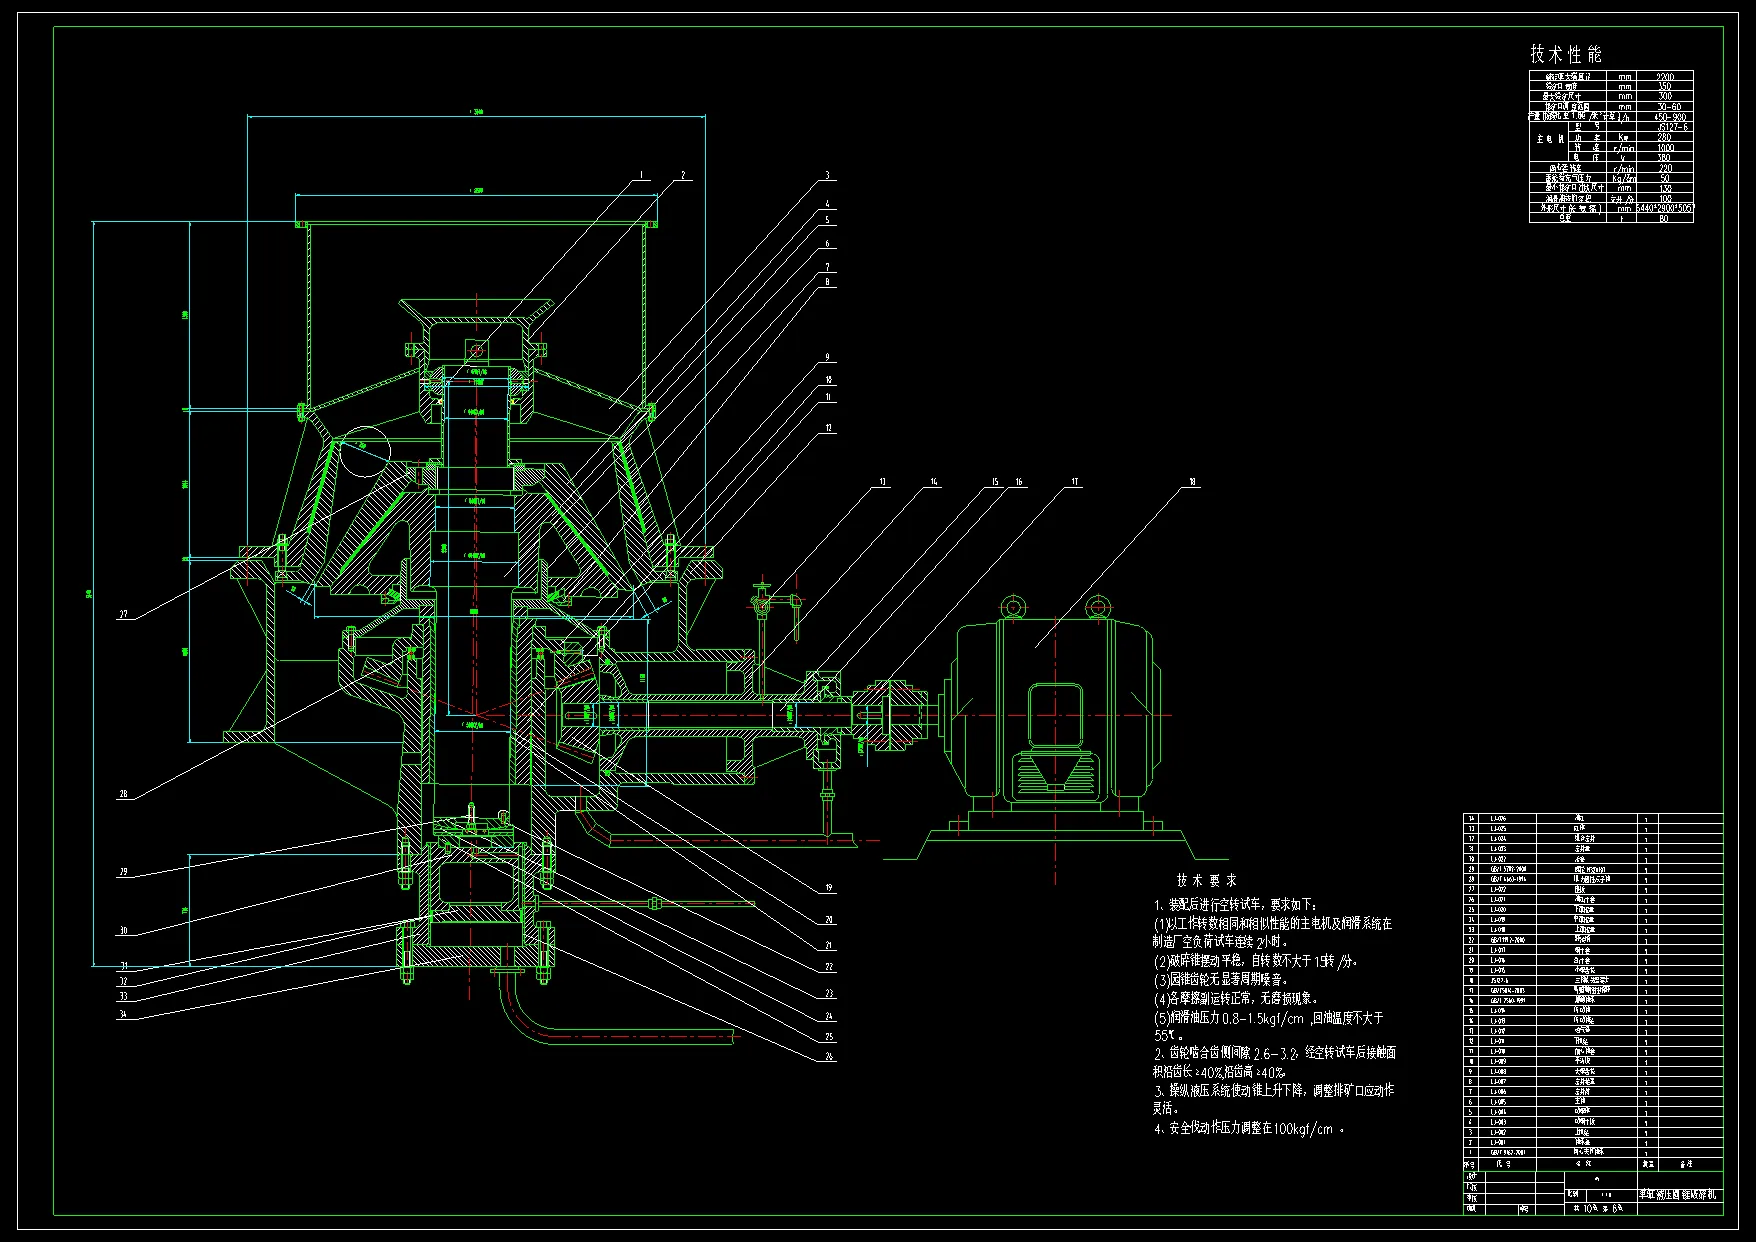Select requirement 3 操纵液压系统 line

pos(1274,1090)
